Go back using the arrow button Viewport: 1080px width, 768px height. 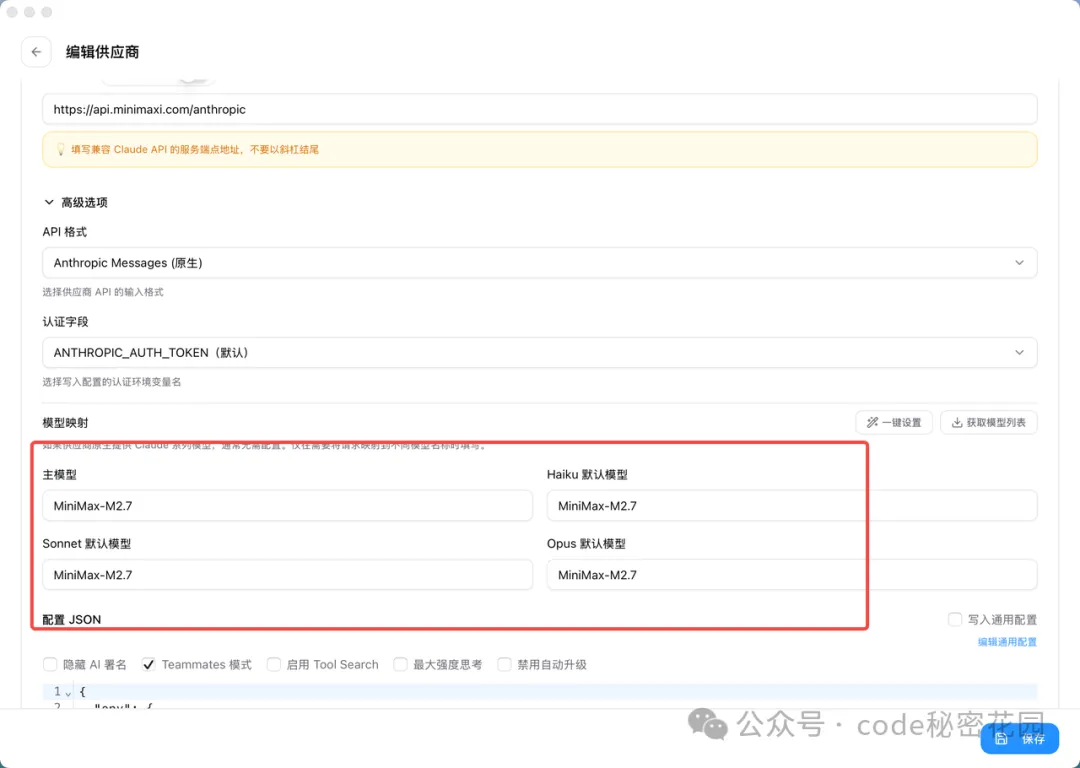point(37,52)
